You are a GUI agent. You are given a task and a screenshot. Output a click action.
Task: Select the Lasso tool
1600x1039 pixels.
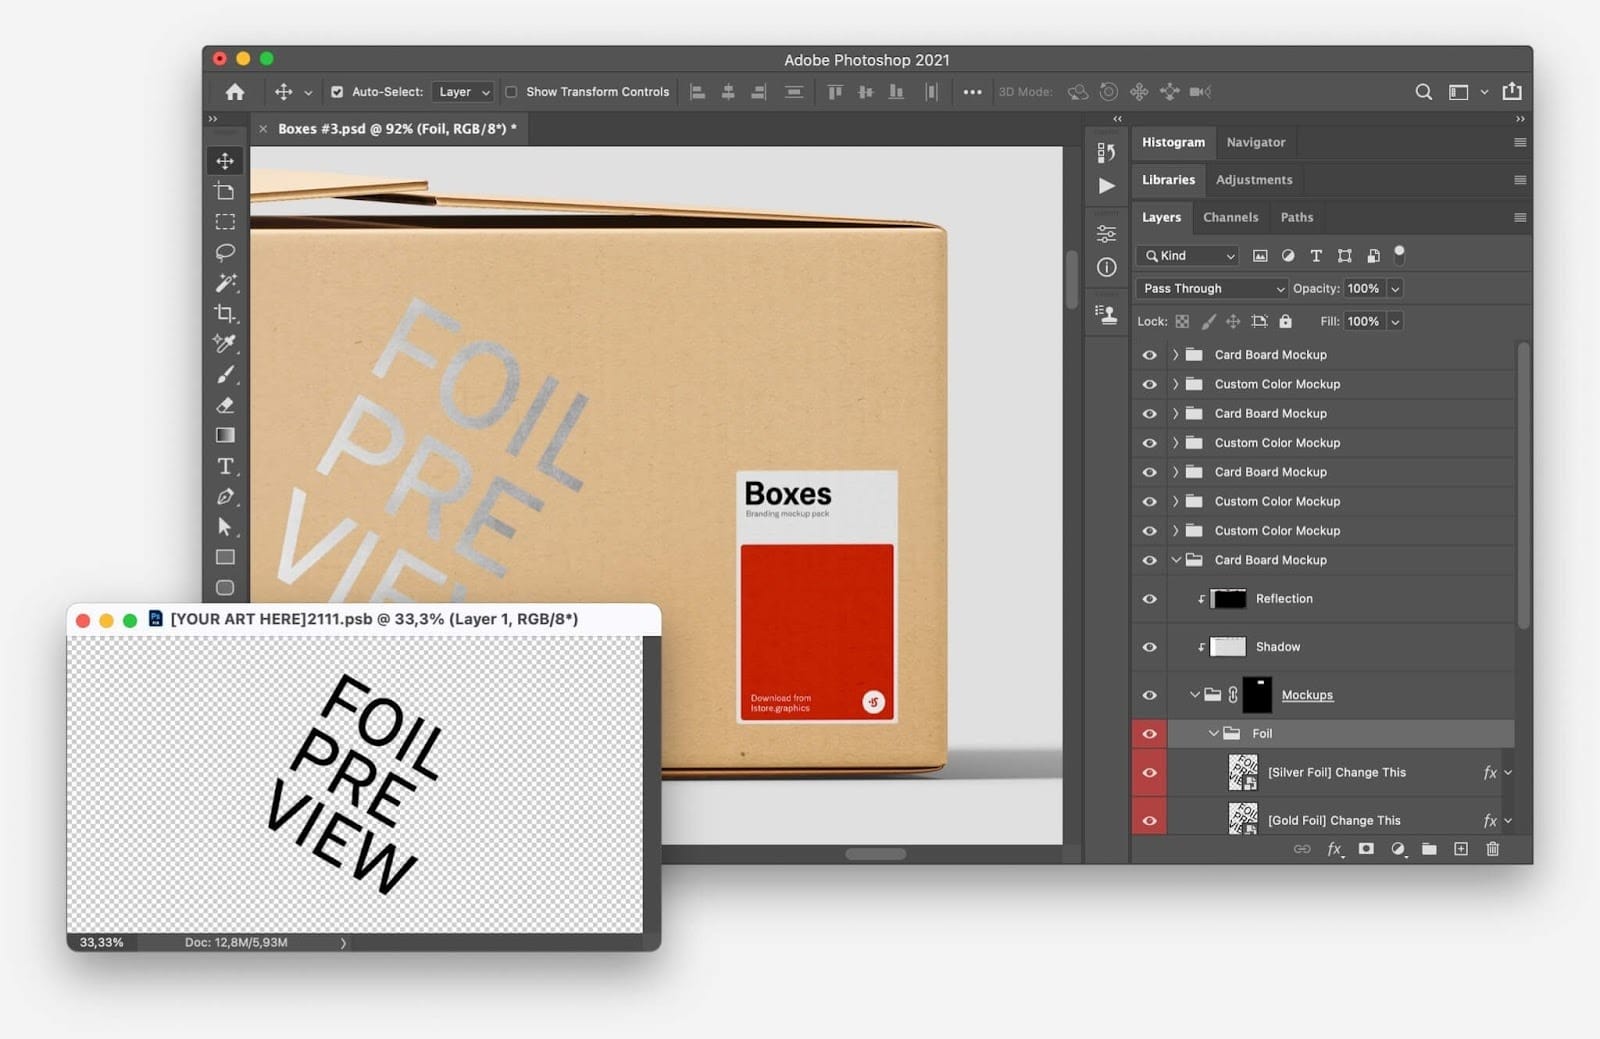click(225, 252)
